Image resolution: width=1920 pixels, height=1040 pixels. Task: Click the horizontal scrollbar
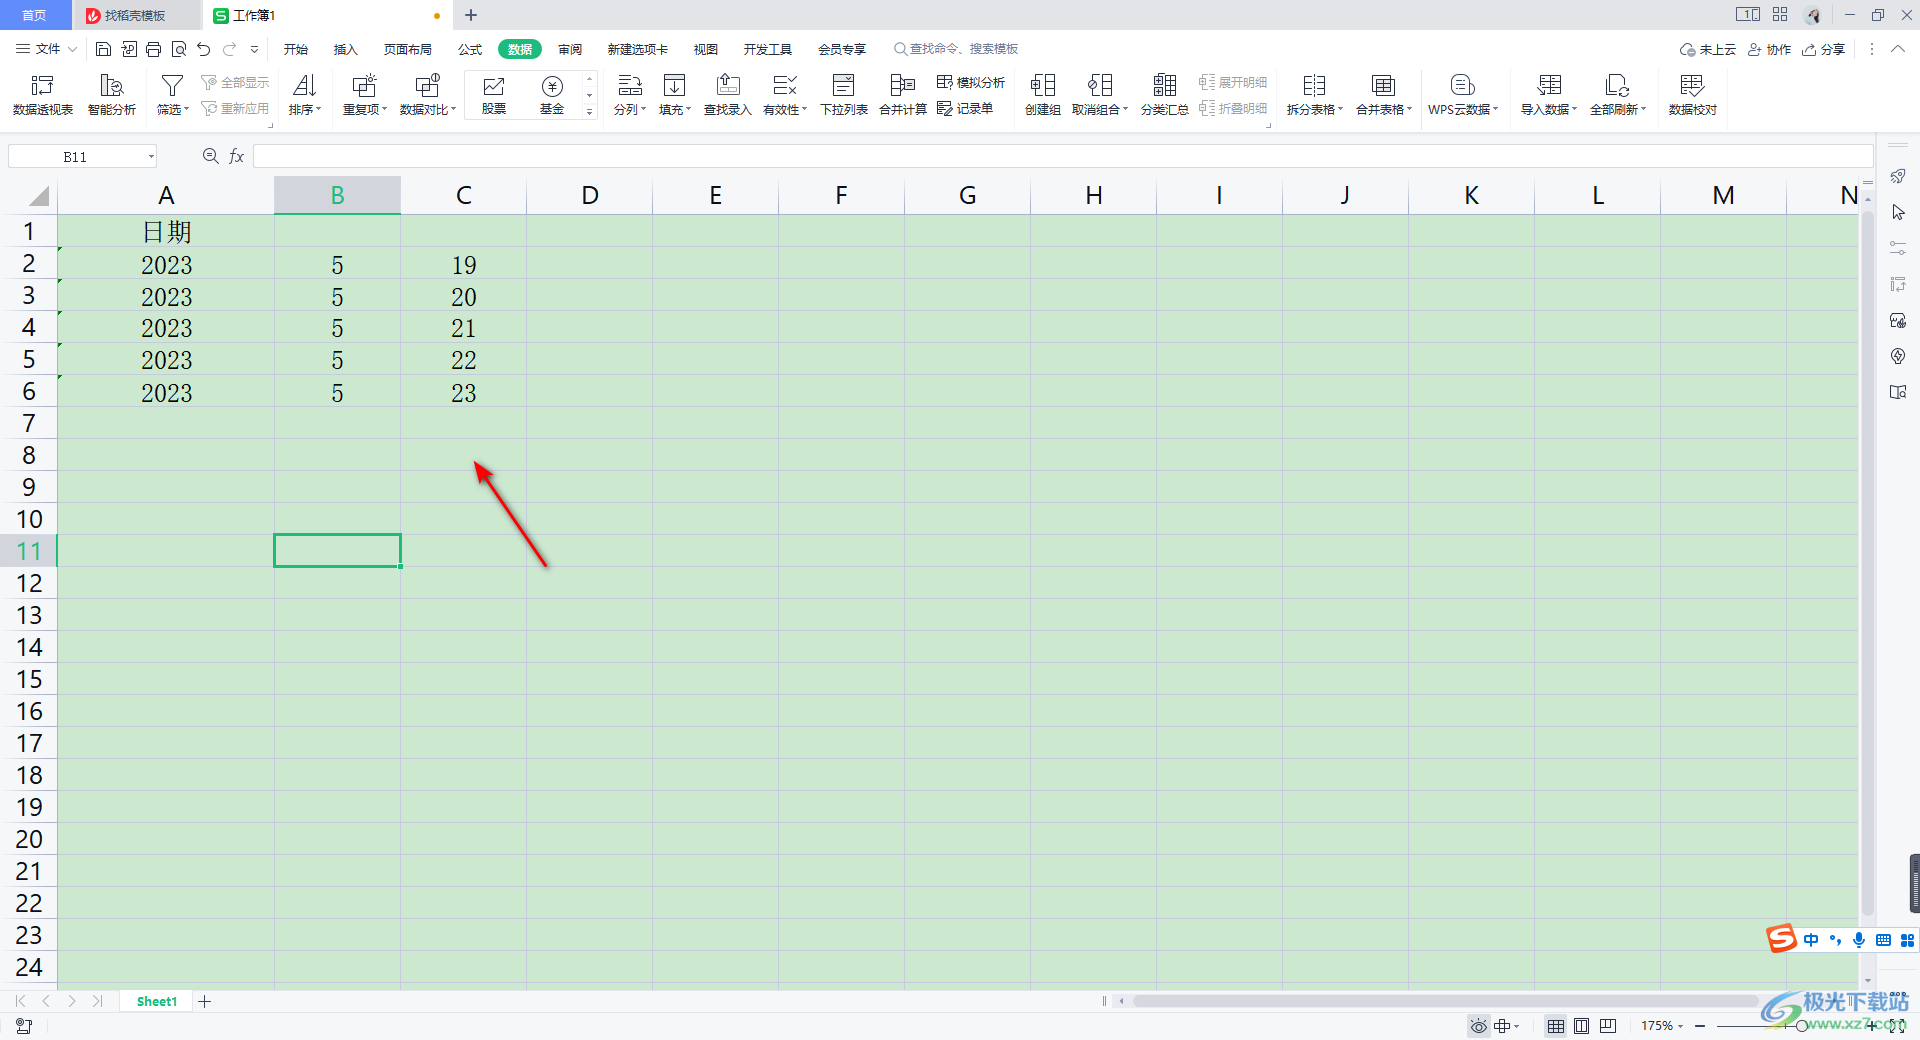1445,1001
